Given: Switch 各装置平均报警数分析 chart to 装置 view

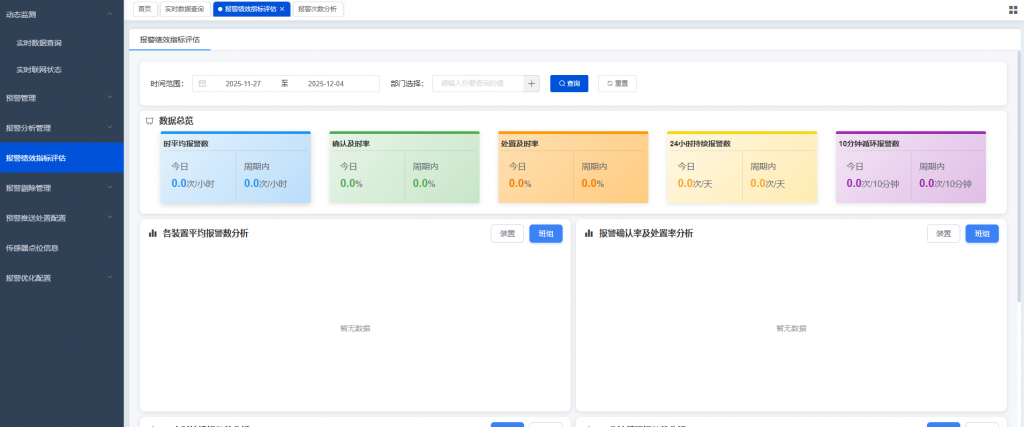Looking at the screenshot, I should [x=507, y=233].
